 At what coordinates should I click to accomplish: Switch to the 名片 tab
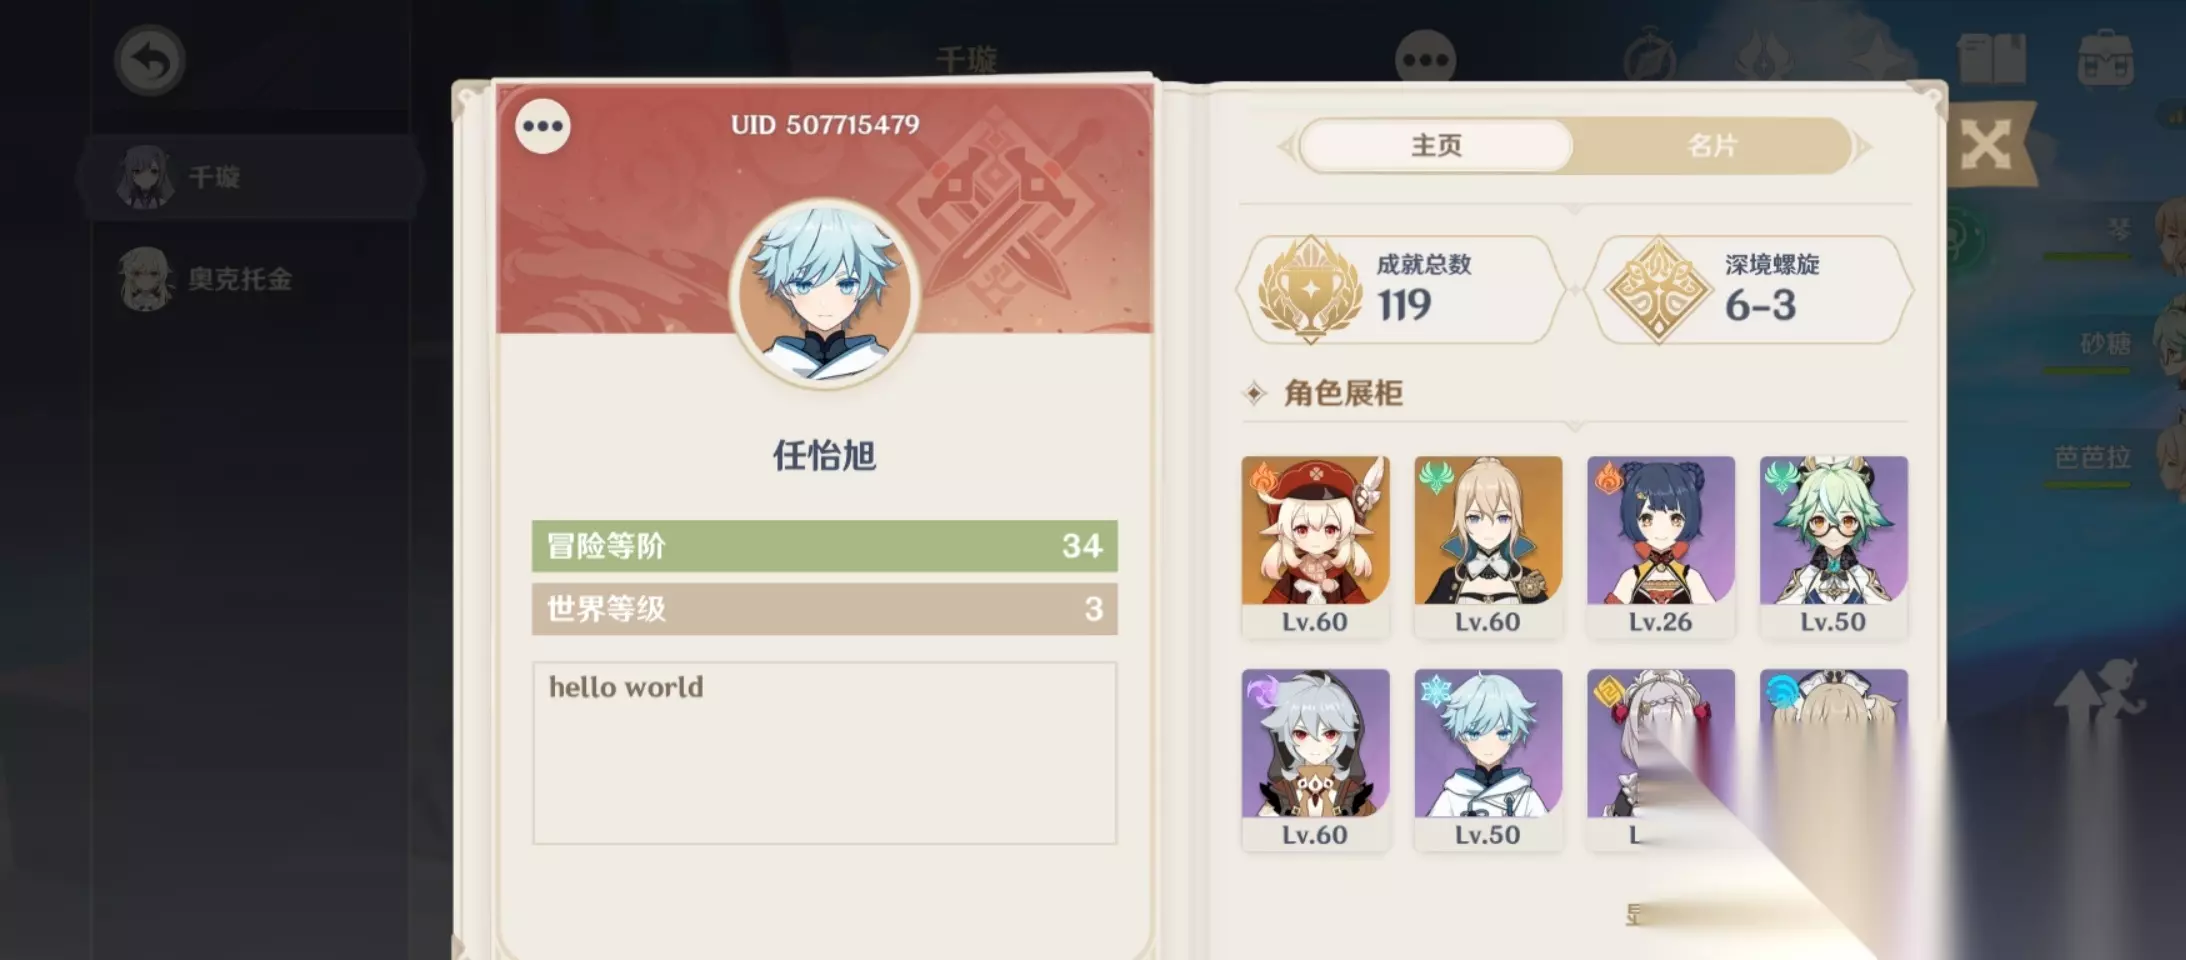click(1712, 146)
